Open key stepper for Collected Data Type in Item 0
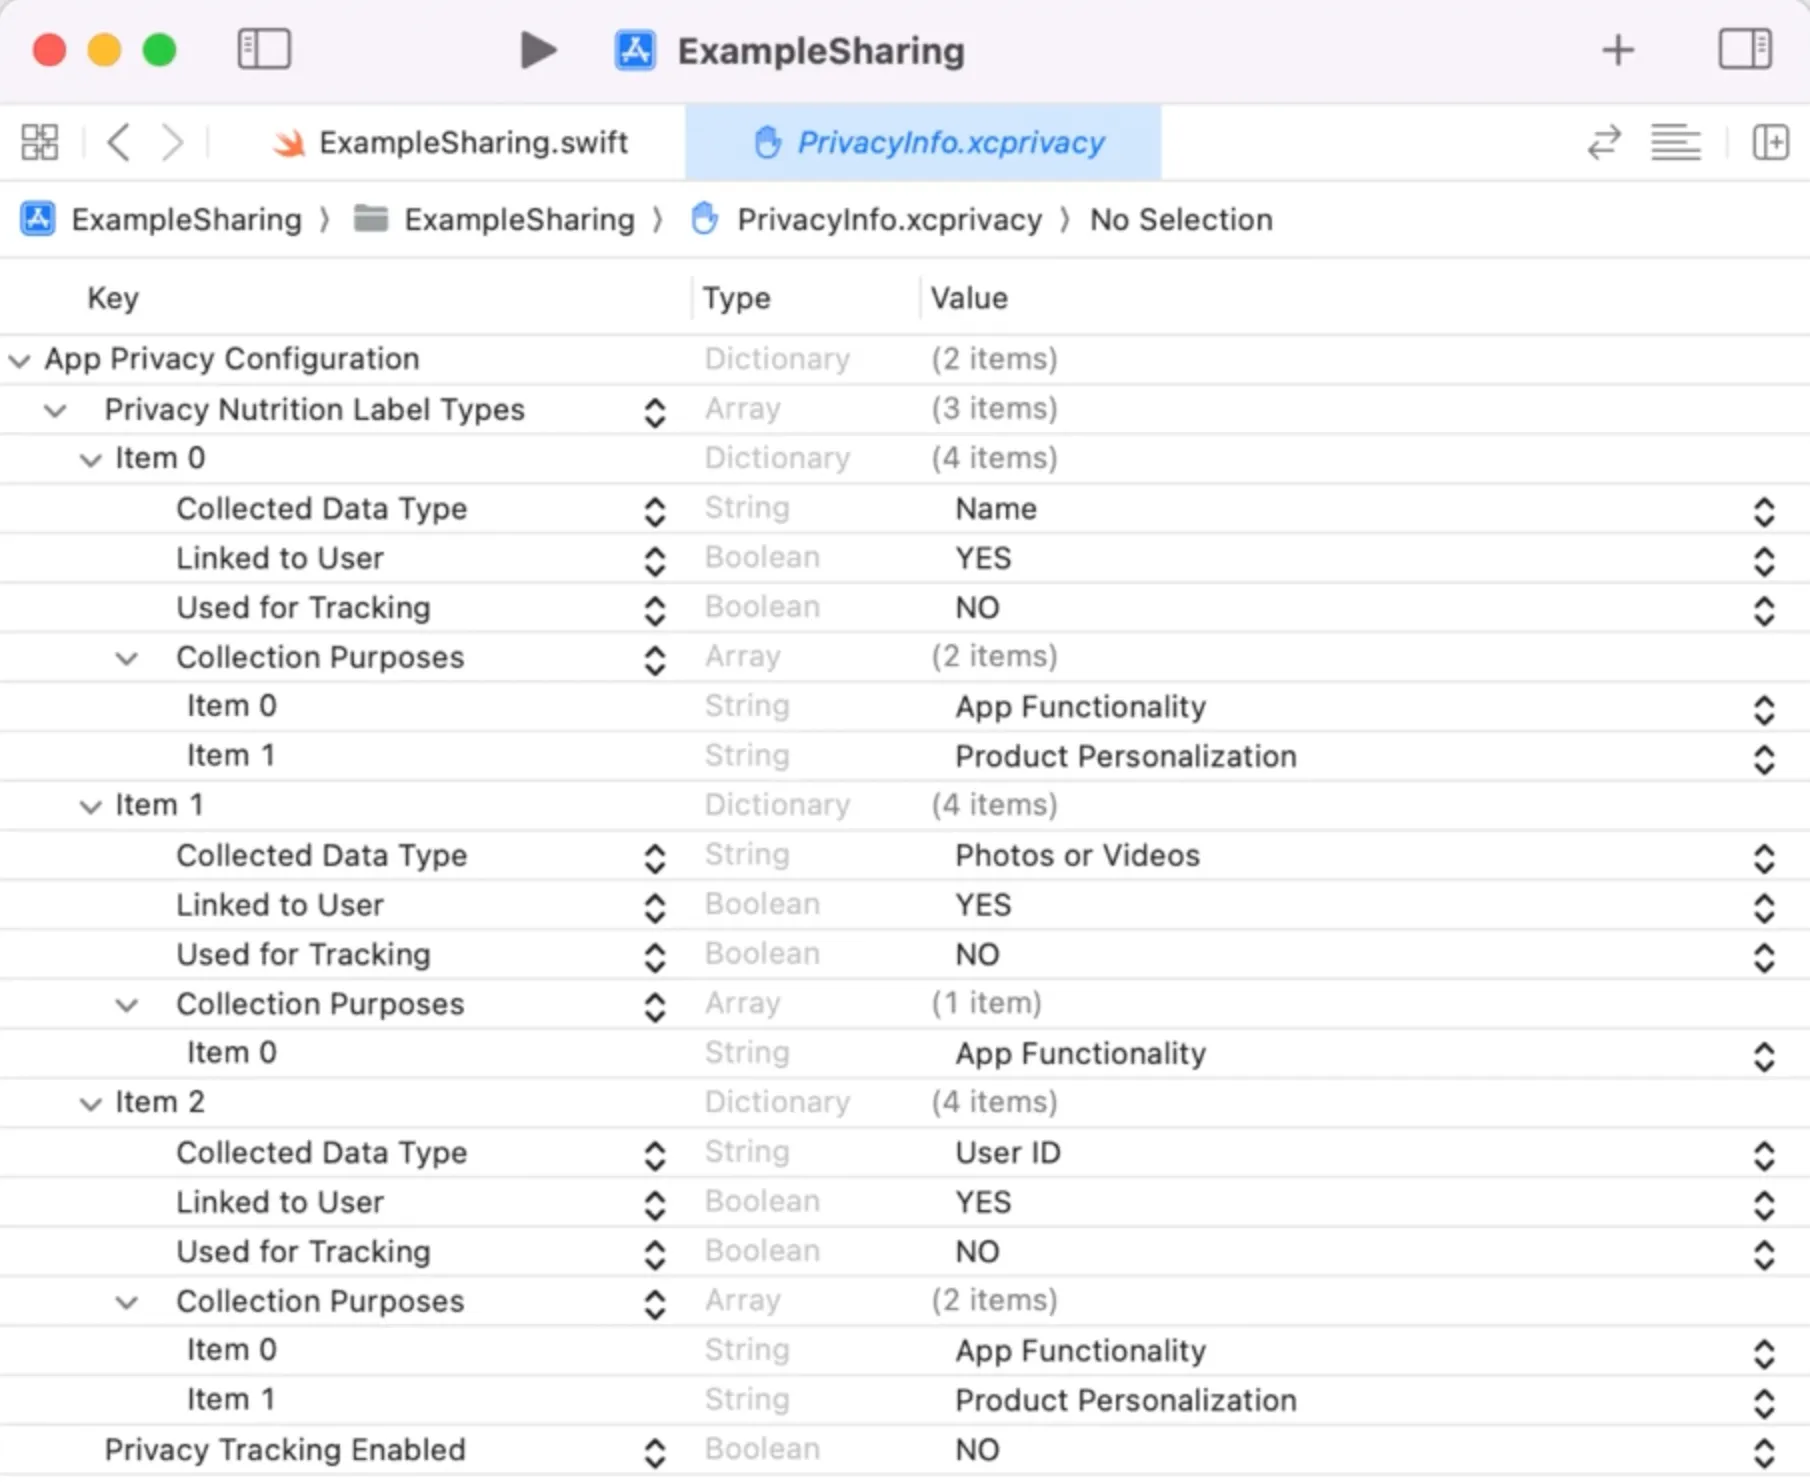 (x=655, y=511)
